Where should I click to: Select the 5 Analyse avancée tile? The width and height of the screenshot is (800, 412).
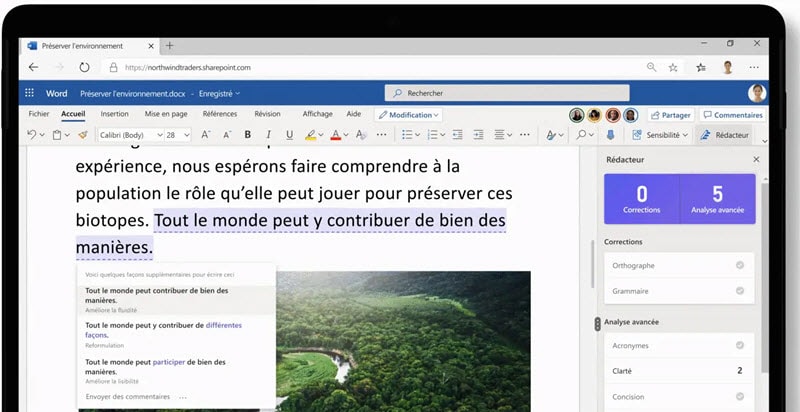[x=718, y=199]
